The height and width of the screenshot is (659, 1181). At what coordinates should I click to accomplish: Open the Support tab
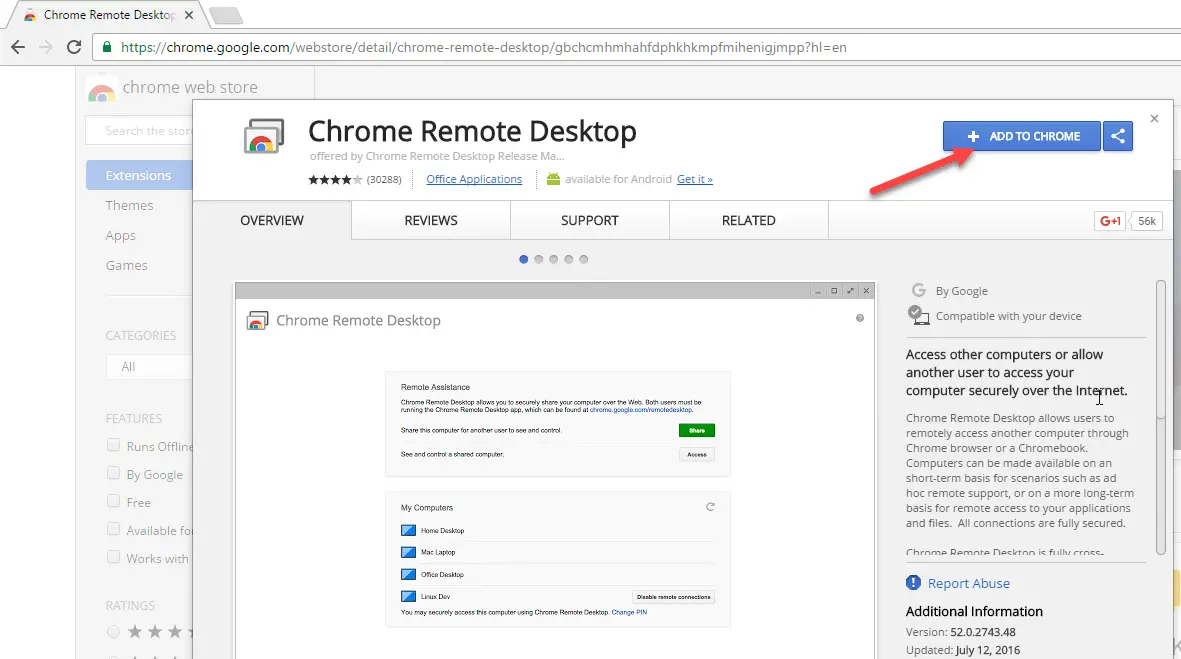(x=590, y=221)
